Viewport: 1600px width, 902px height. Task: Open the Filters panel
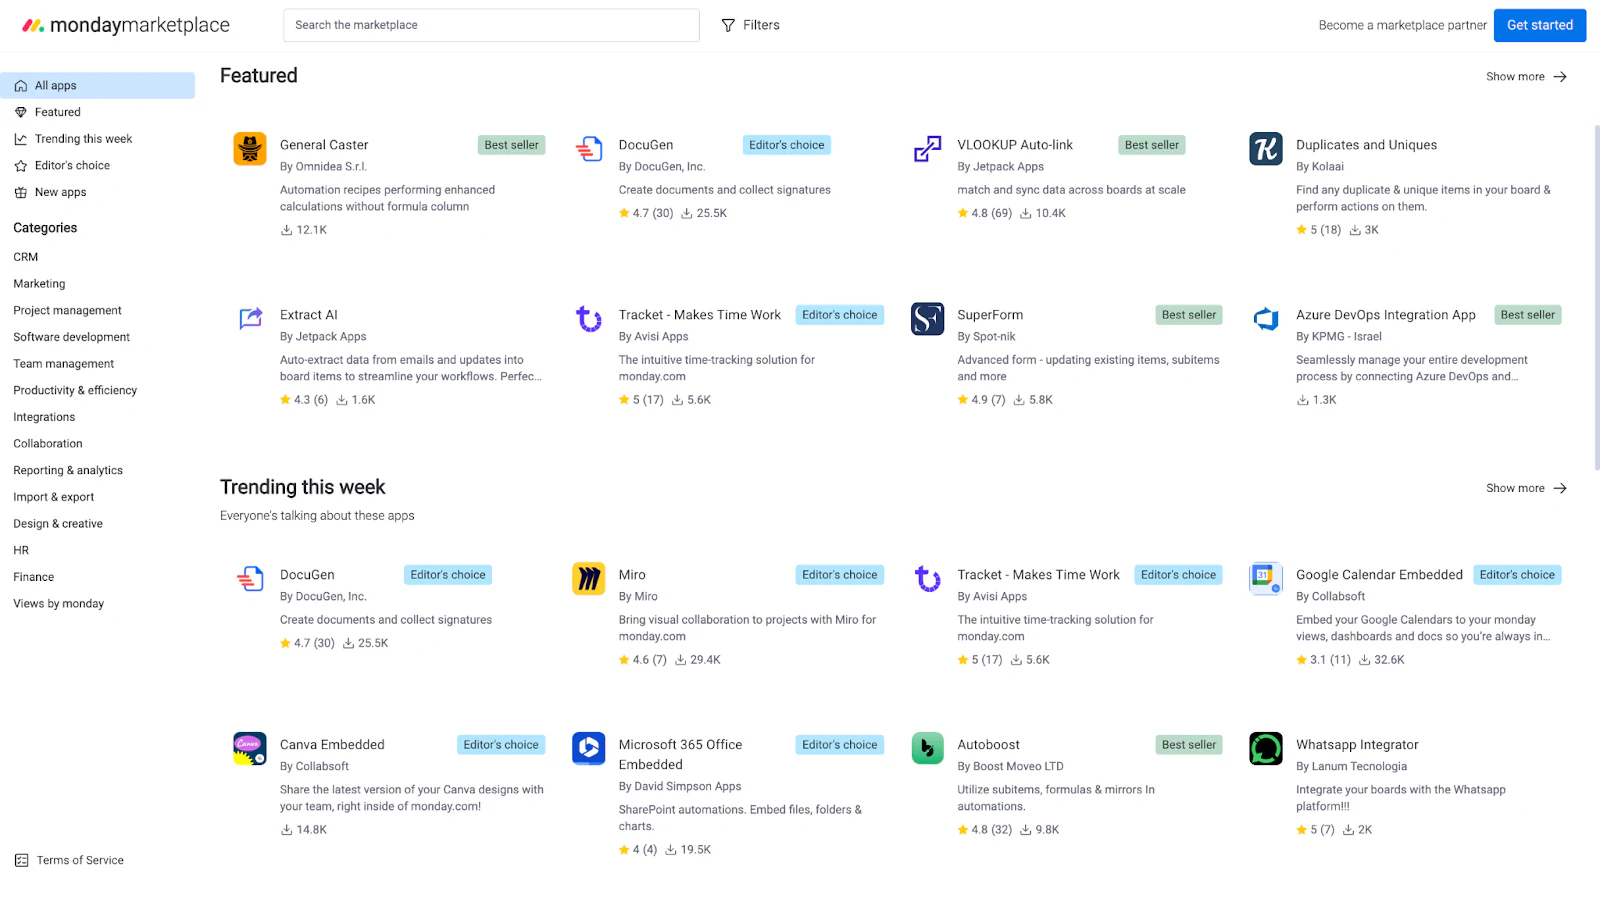751,25
